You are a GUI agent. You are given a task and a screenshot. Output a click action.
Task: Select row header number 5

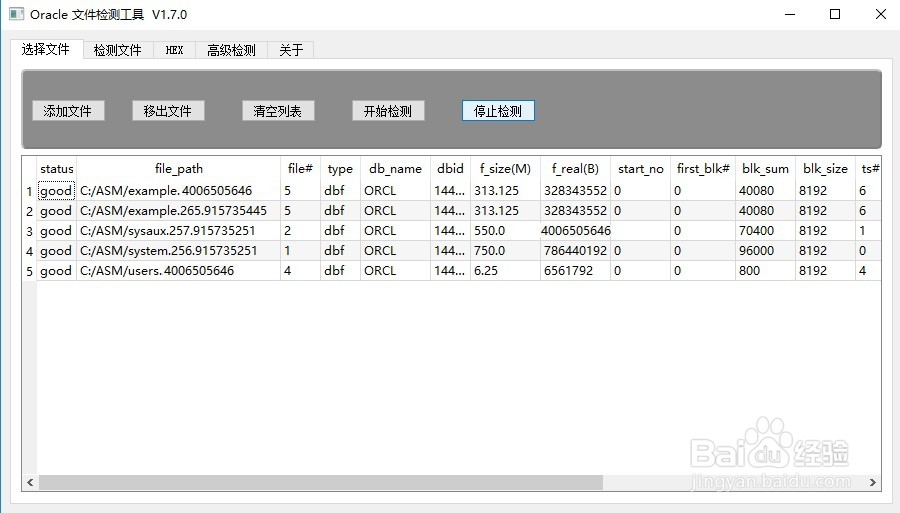29,271
